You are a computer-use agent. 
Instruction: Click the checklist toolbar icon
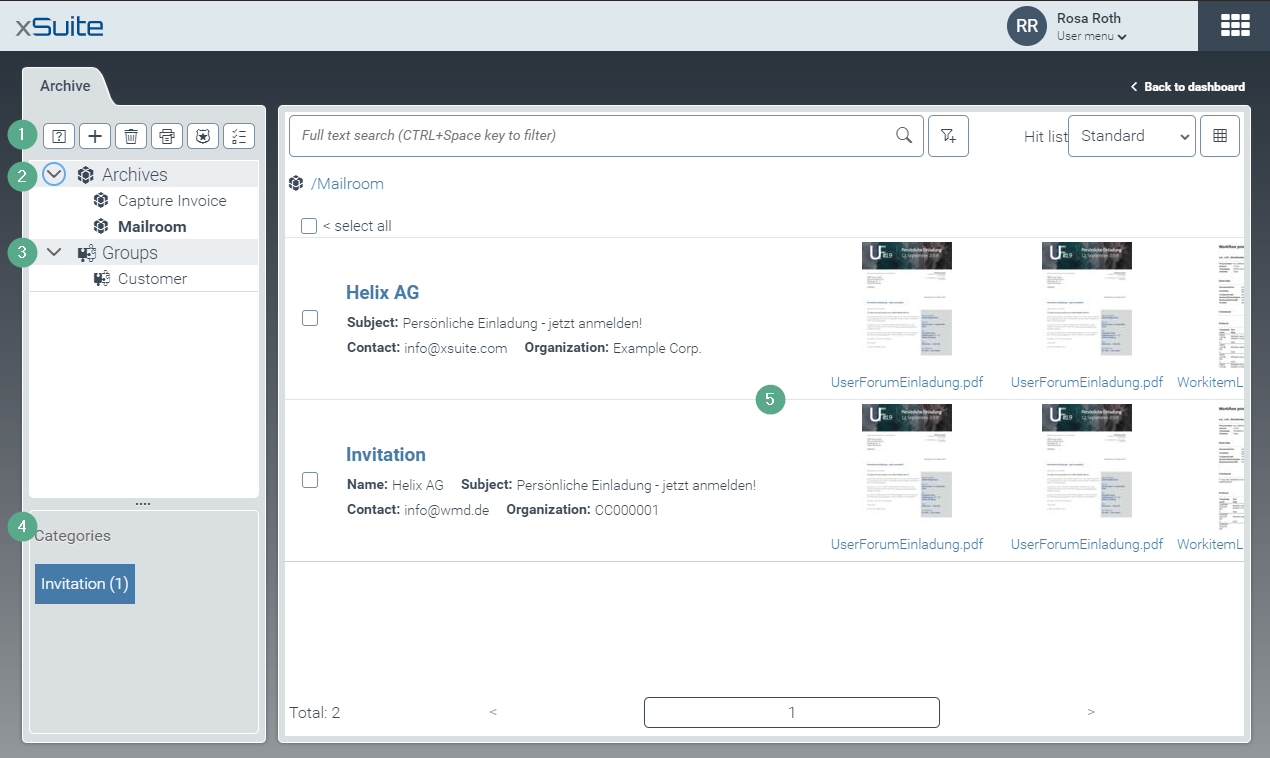239,137
